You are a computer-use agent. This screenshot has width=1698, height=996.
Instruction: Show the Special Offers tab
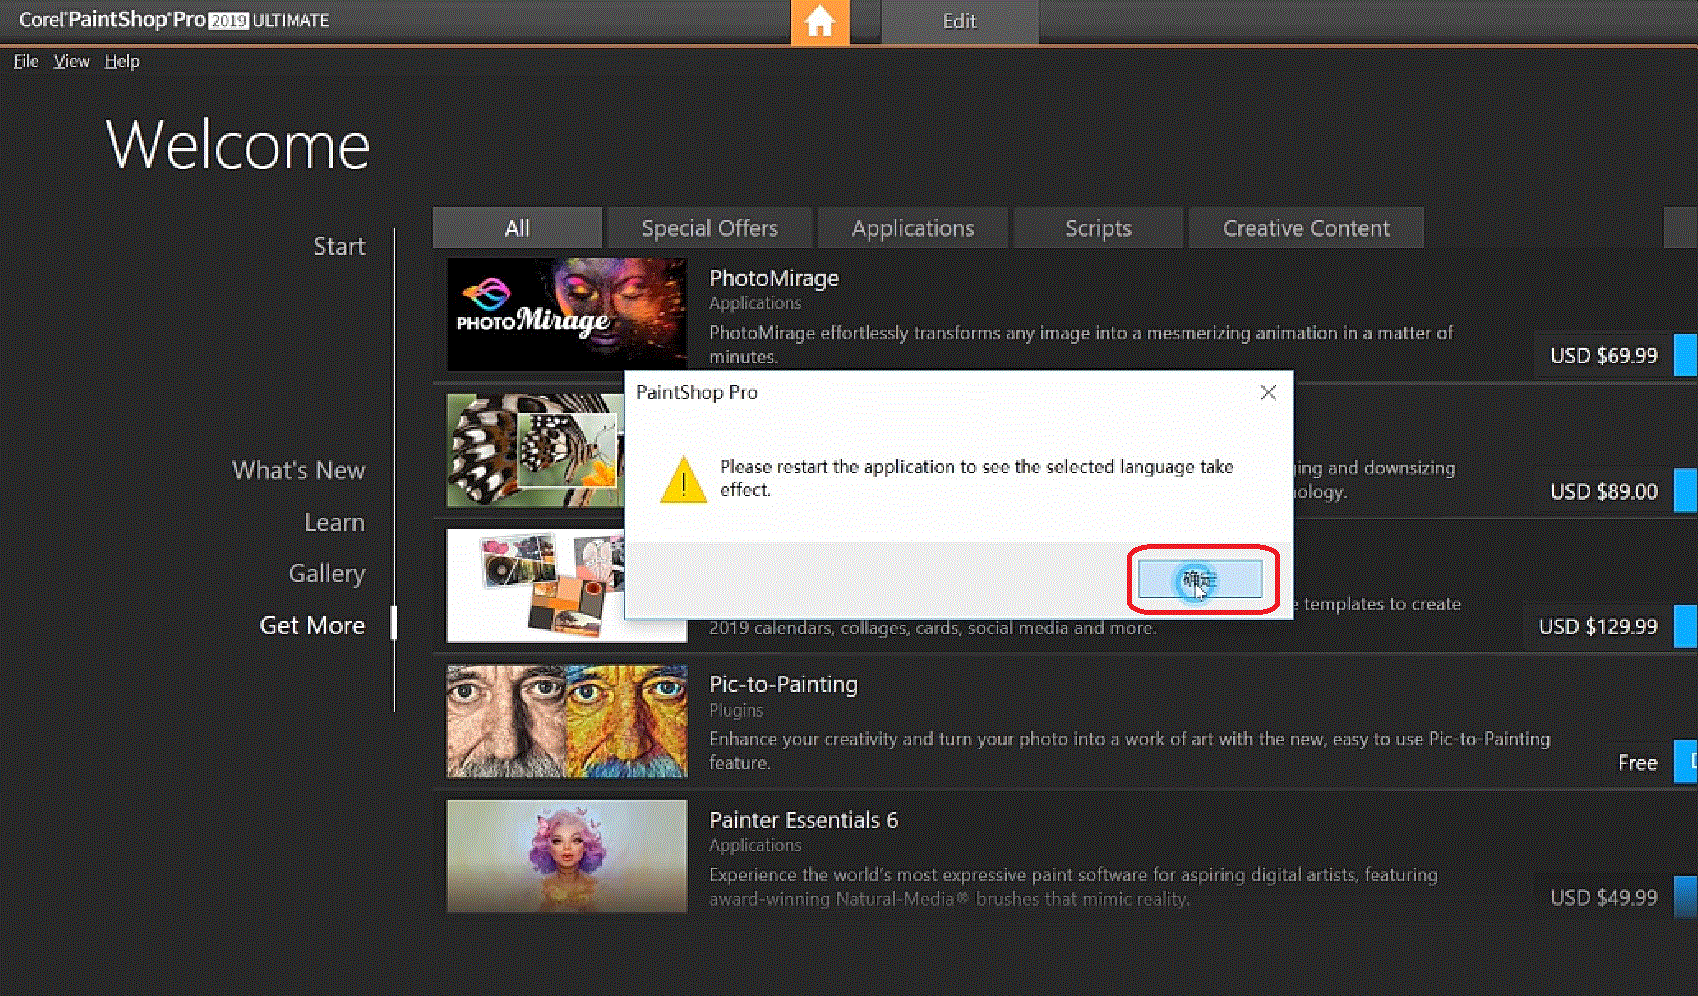coord(709,228)
